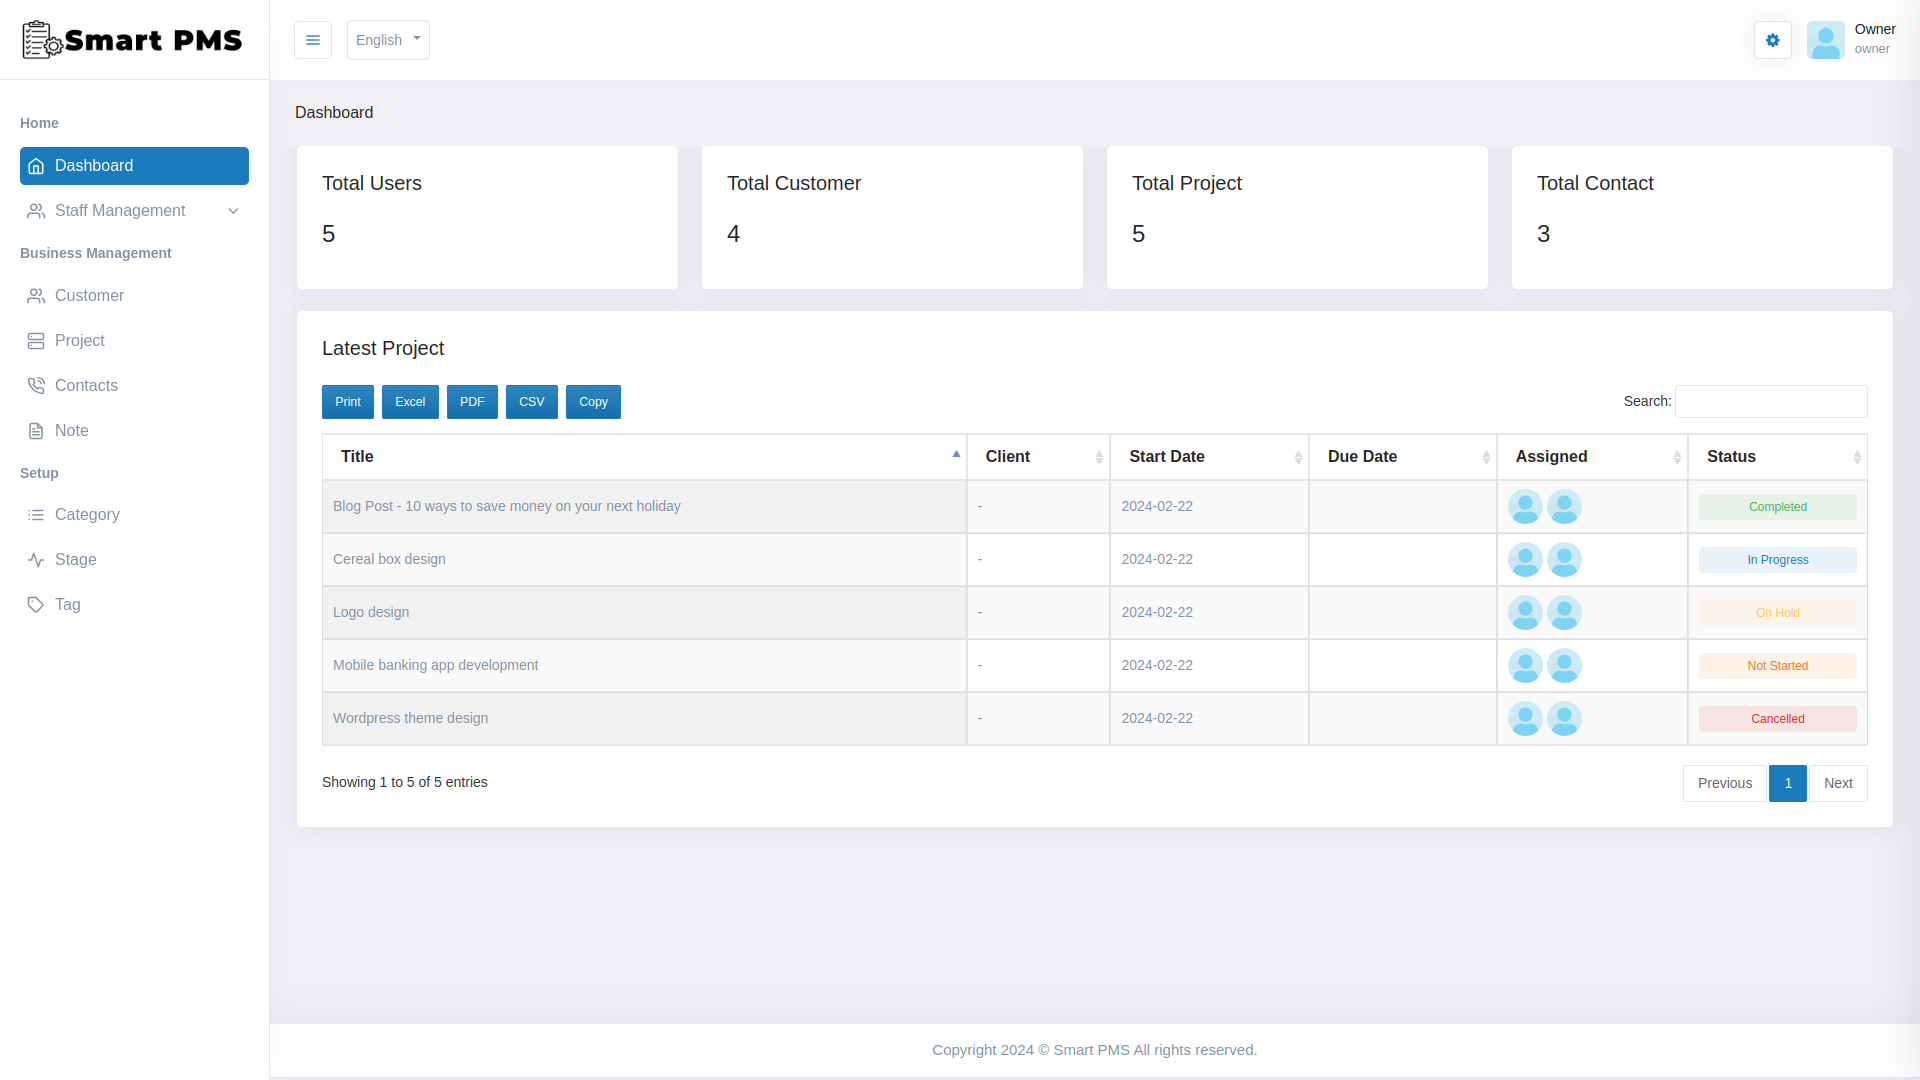Open the English language dropdown

pyautogui.click(x=388, y=40)
